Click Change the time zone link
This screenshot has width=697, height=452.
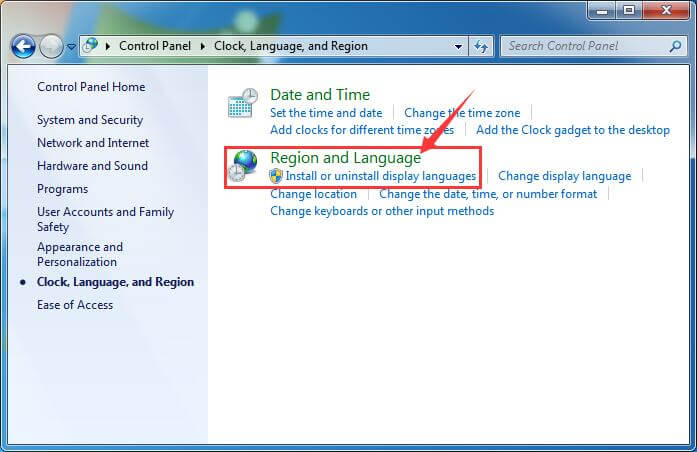click(x=462, y=113)
